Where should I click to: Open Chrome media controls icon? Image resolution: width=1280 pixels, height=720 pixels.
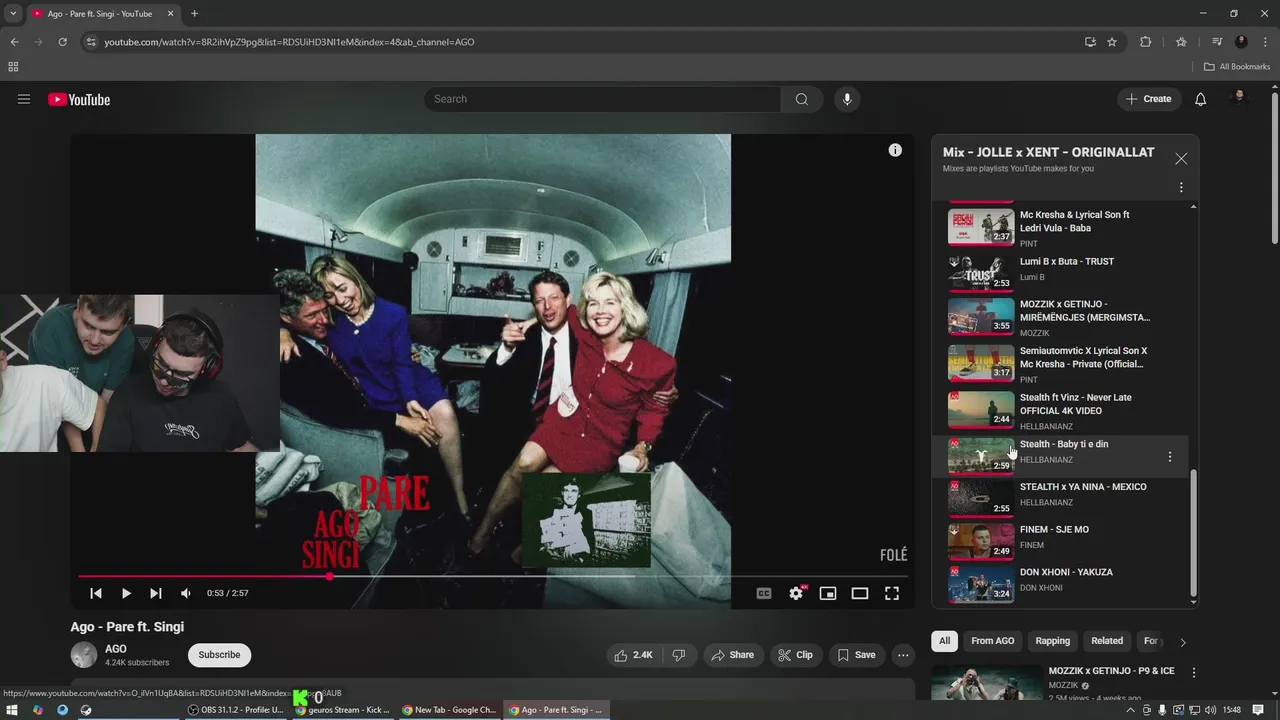pos(1217,42)
